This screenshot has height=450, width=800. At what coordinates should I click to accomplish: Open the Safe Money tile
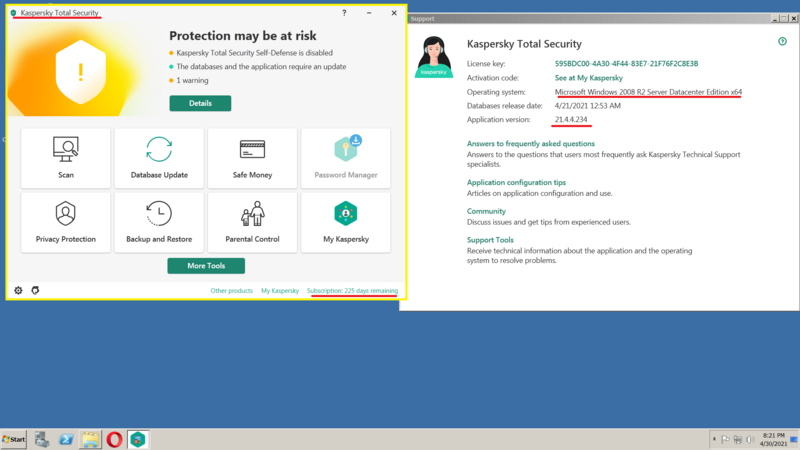pyautogui.click(x=253, y=158)
